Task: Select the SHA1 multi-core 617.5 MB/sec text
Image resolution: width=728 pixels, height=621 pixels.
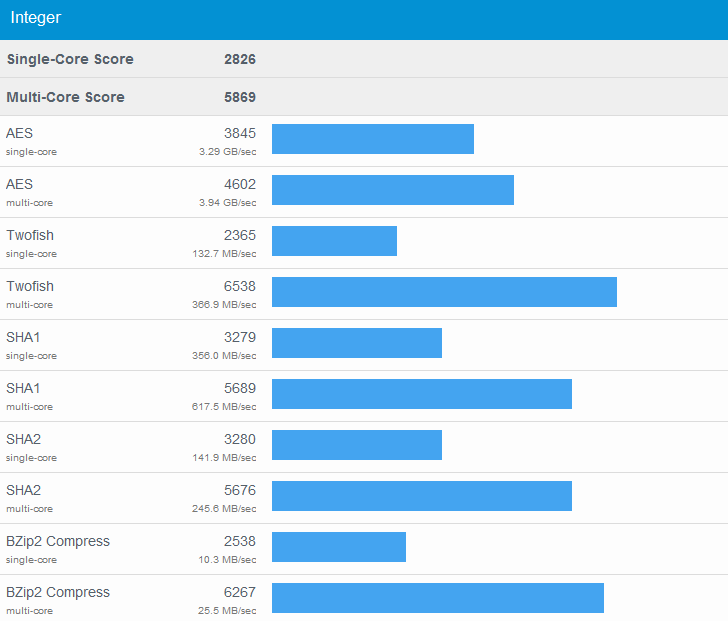Action: click(x=224, y=407)
